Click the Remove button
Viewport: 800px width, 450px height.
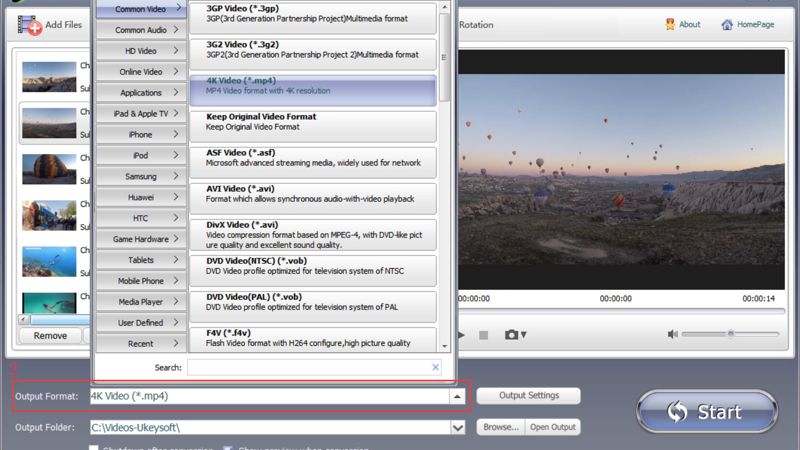click(51, 335)
